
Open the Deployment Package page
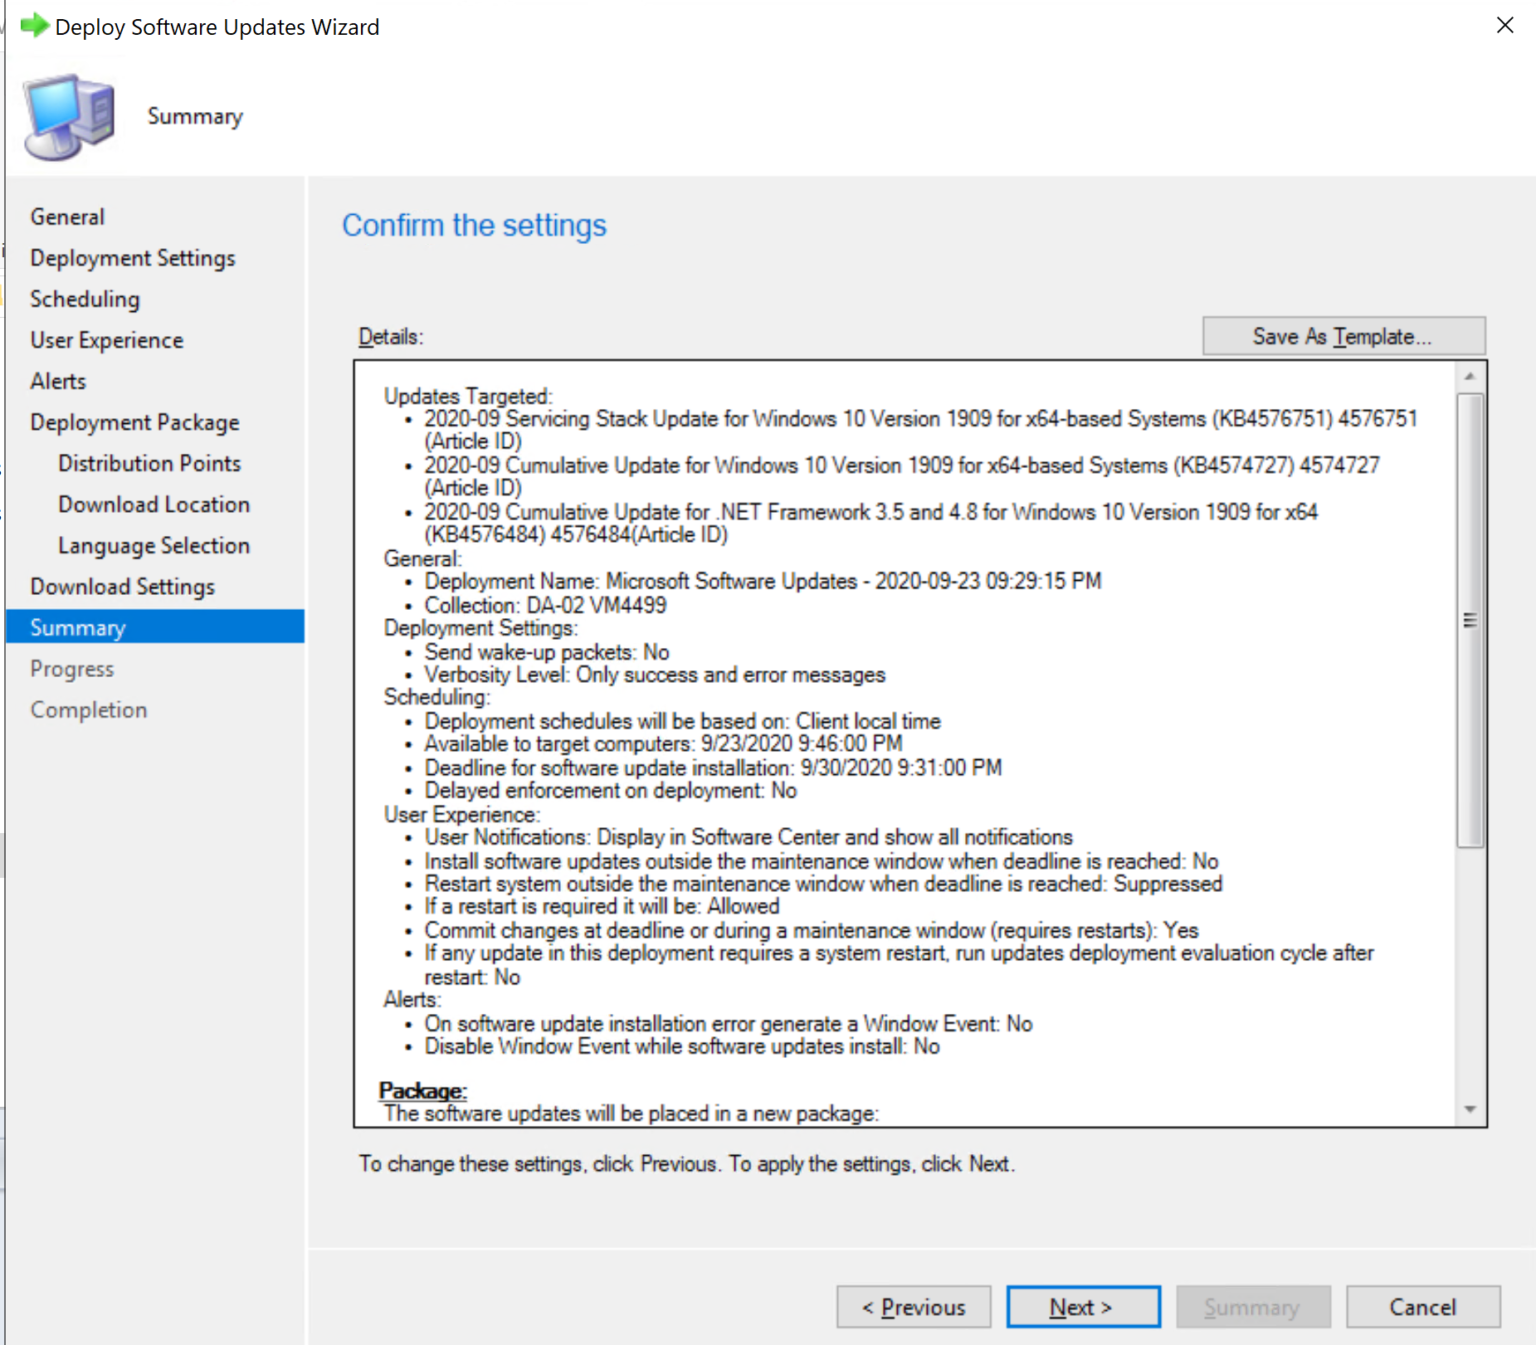134,422
